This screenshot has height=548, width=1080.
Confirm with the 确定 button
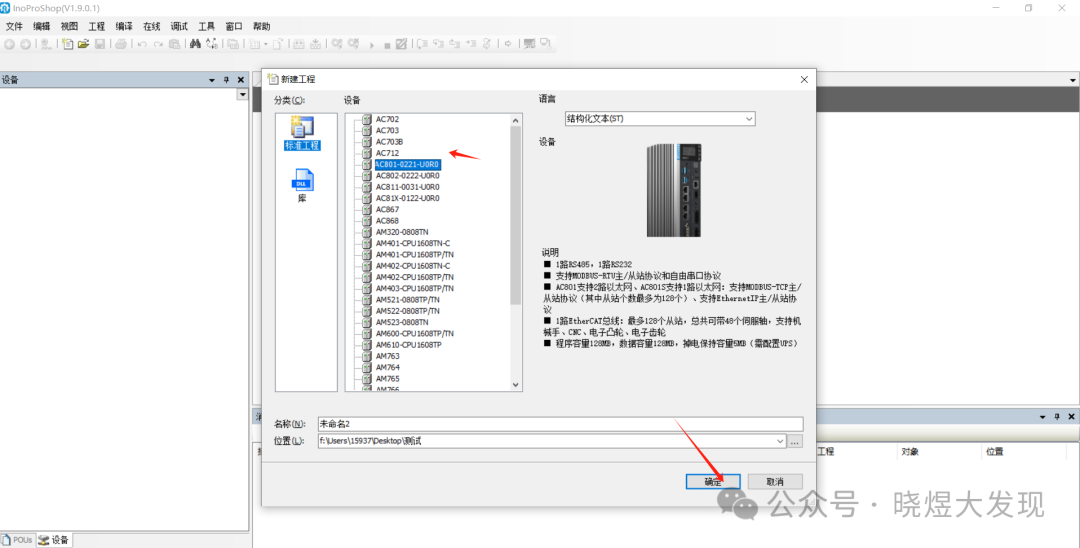tap(713, 482)
